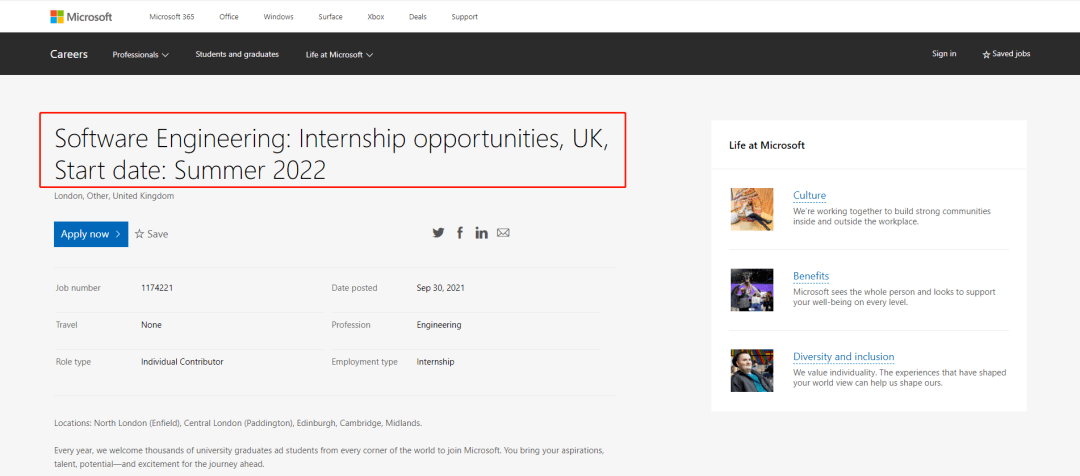Open the Benefits link
The image size is (1080, 476).
811,276
